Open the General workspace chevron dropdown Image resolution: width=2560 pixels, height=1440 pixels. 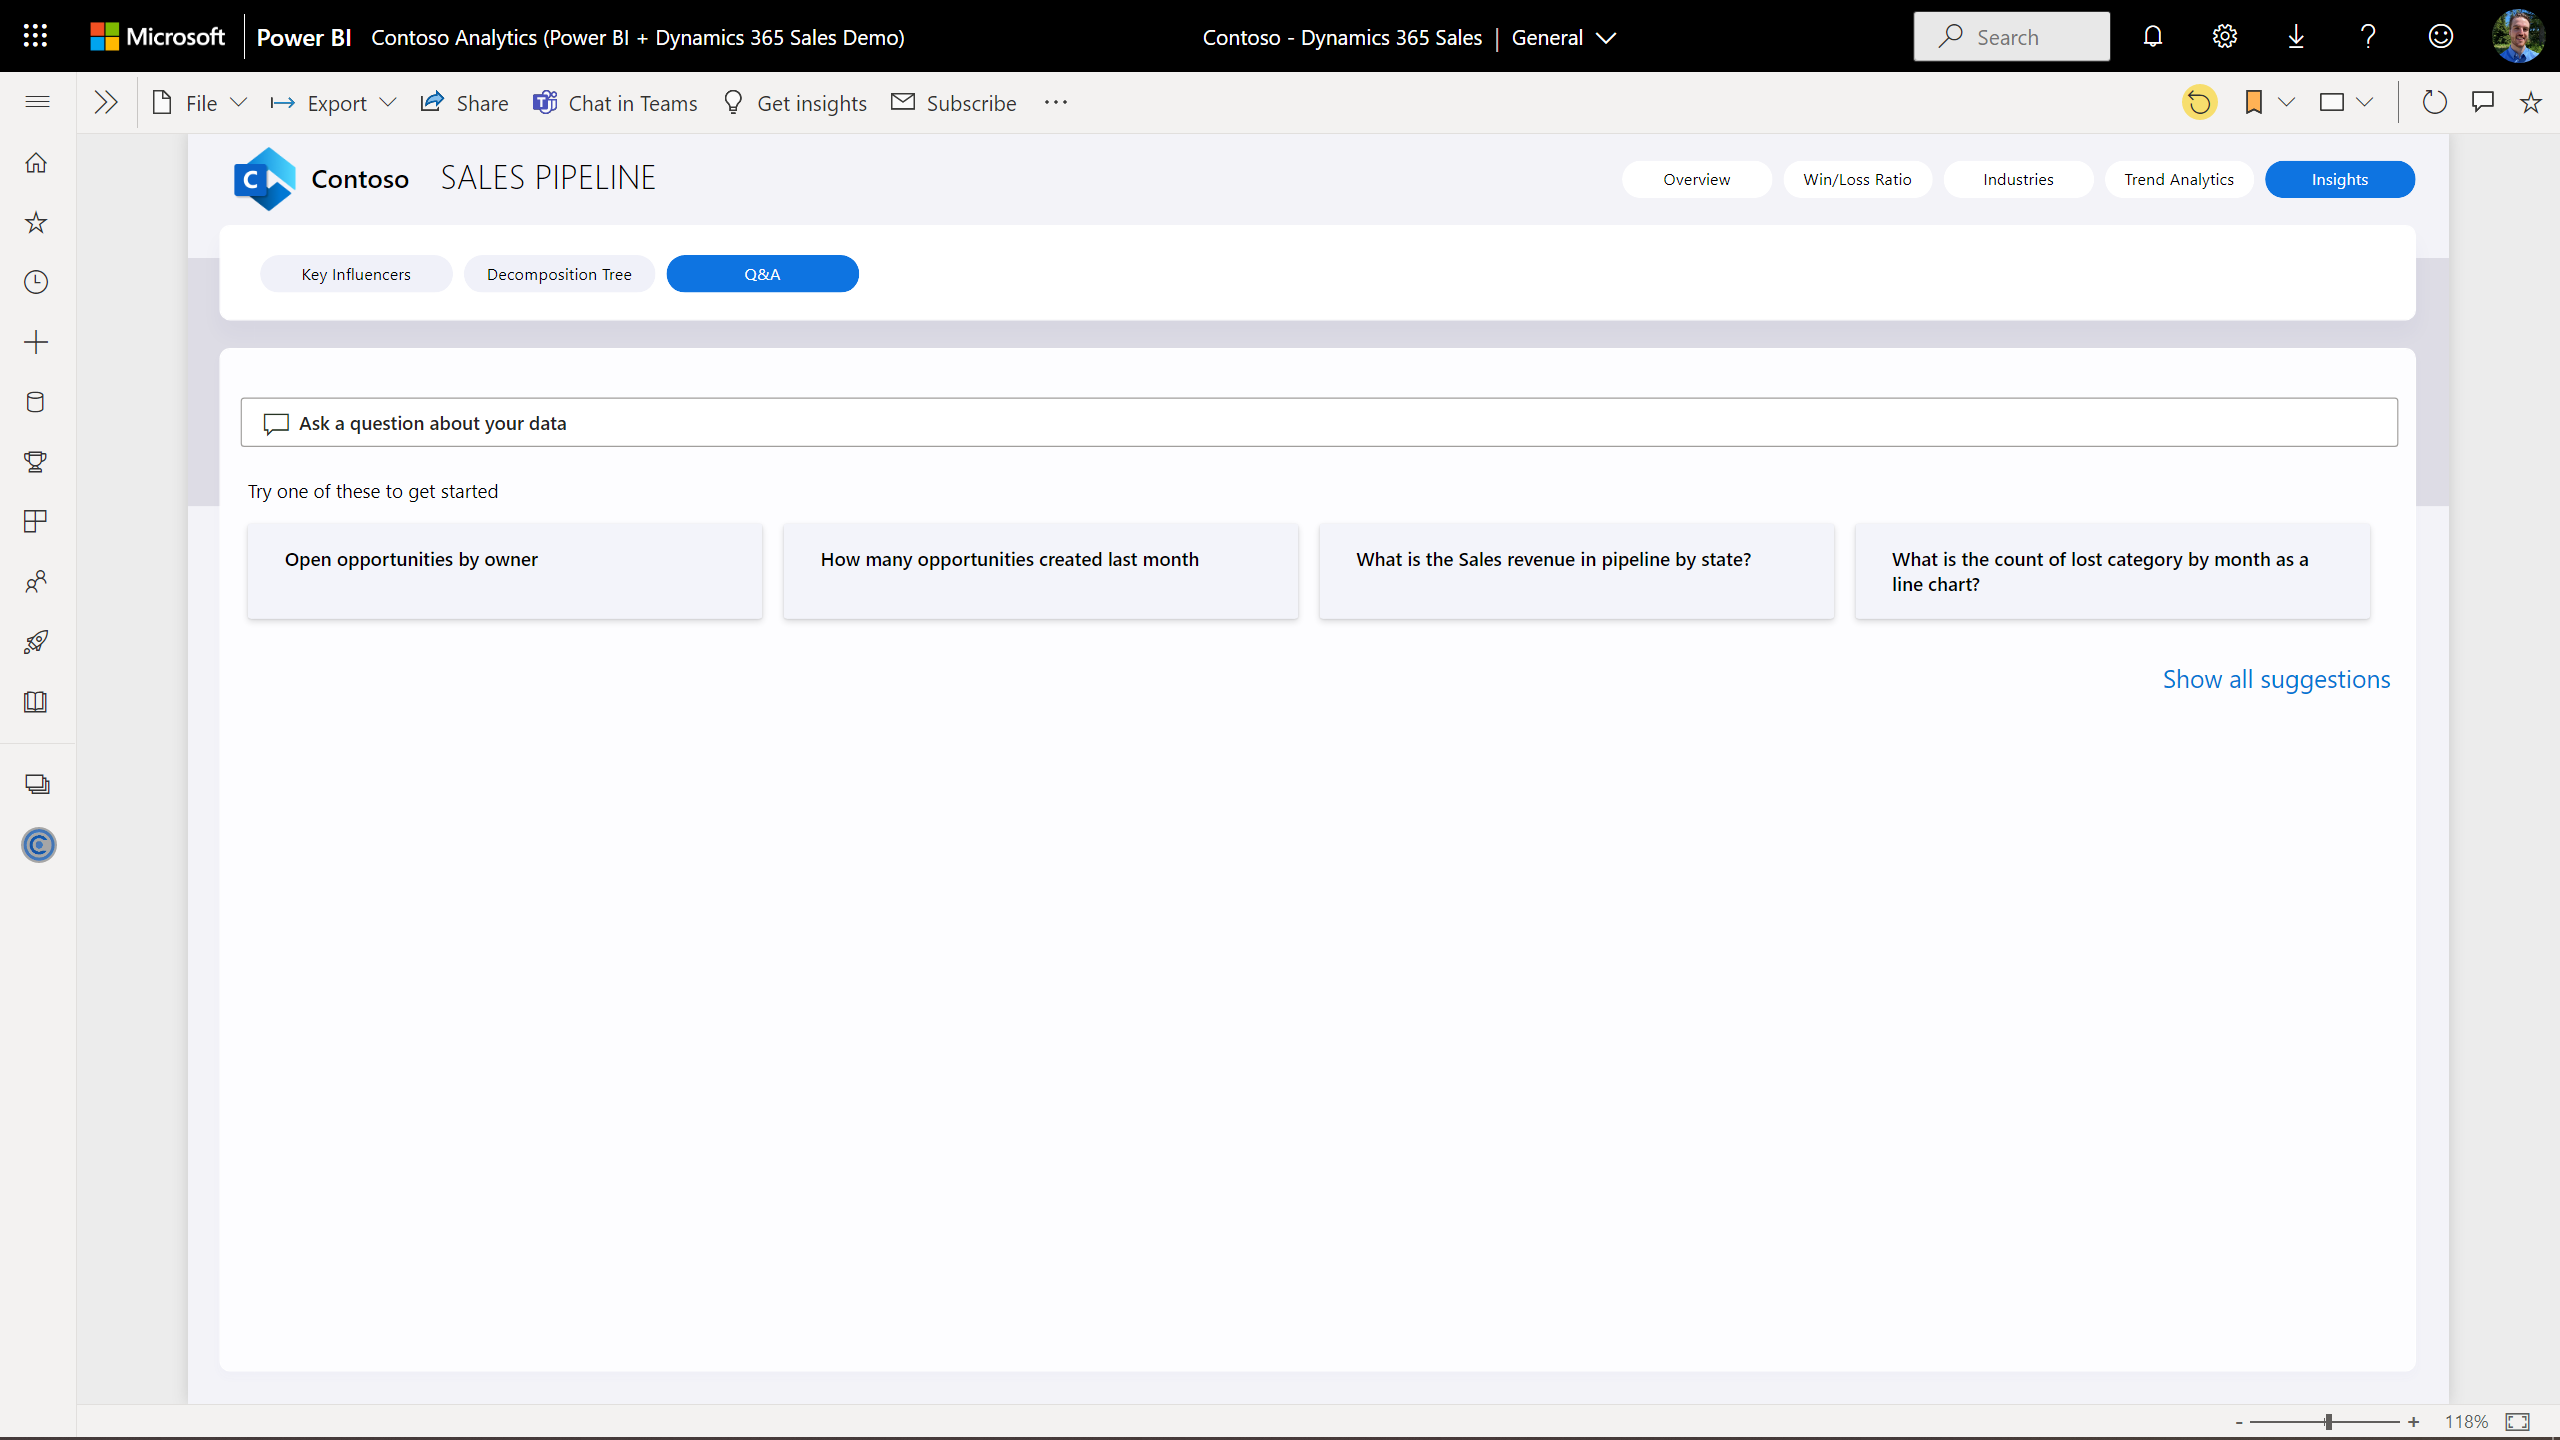(x=1605, y=37)
